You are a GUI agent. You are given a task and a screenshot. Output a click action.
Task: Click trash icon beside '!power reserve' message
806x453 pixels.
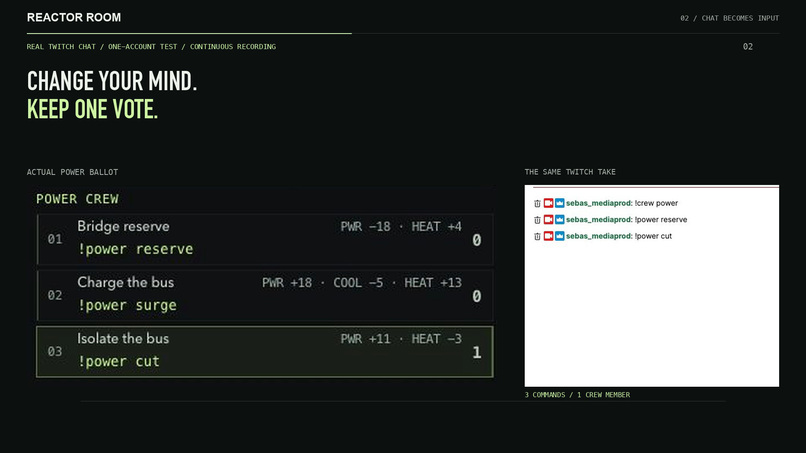[537, 220]
